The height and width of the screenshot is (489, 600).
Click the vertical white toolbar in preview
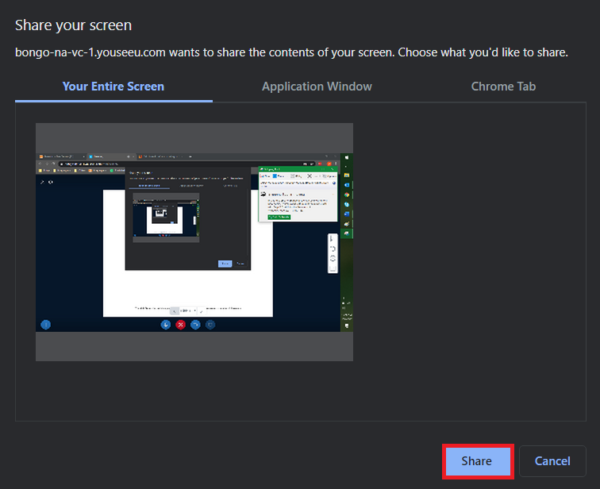point(333,252)
